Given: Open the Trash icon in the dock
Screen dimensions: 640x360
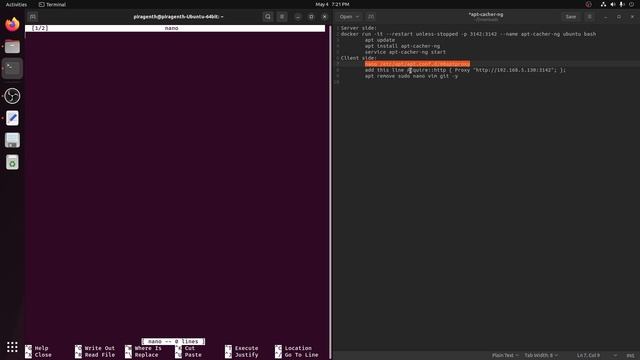Looking at the screenshot, I should click(x=12, y=162).
